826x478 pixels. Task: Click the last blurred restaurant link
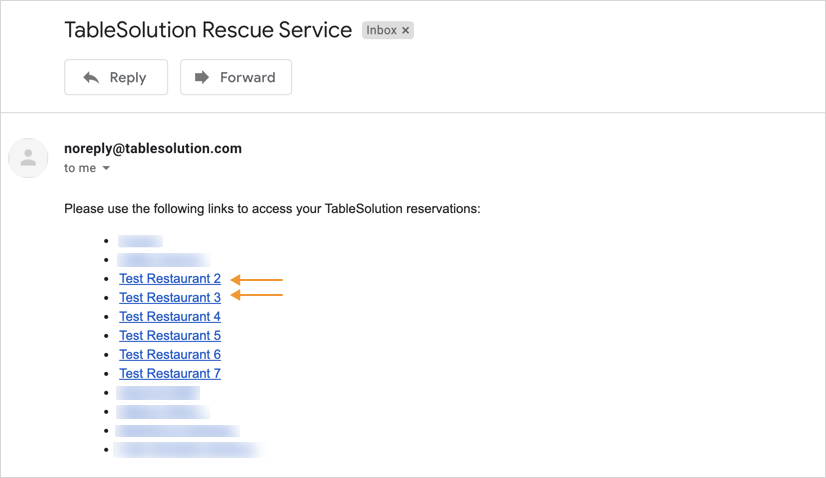(x=189, y=450)
